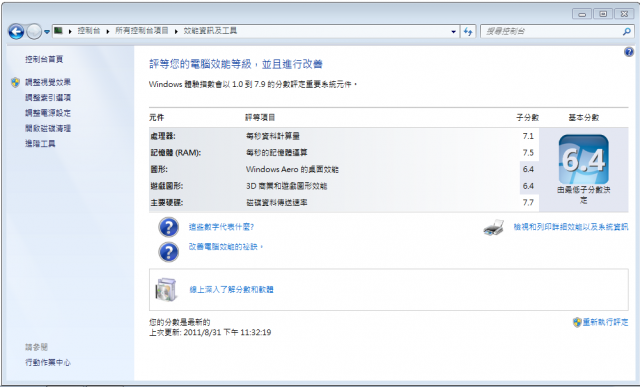Click the 6.4 base score badge

(584, 160)
